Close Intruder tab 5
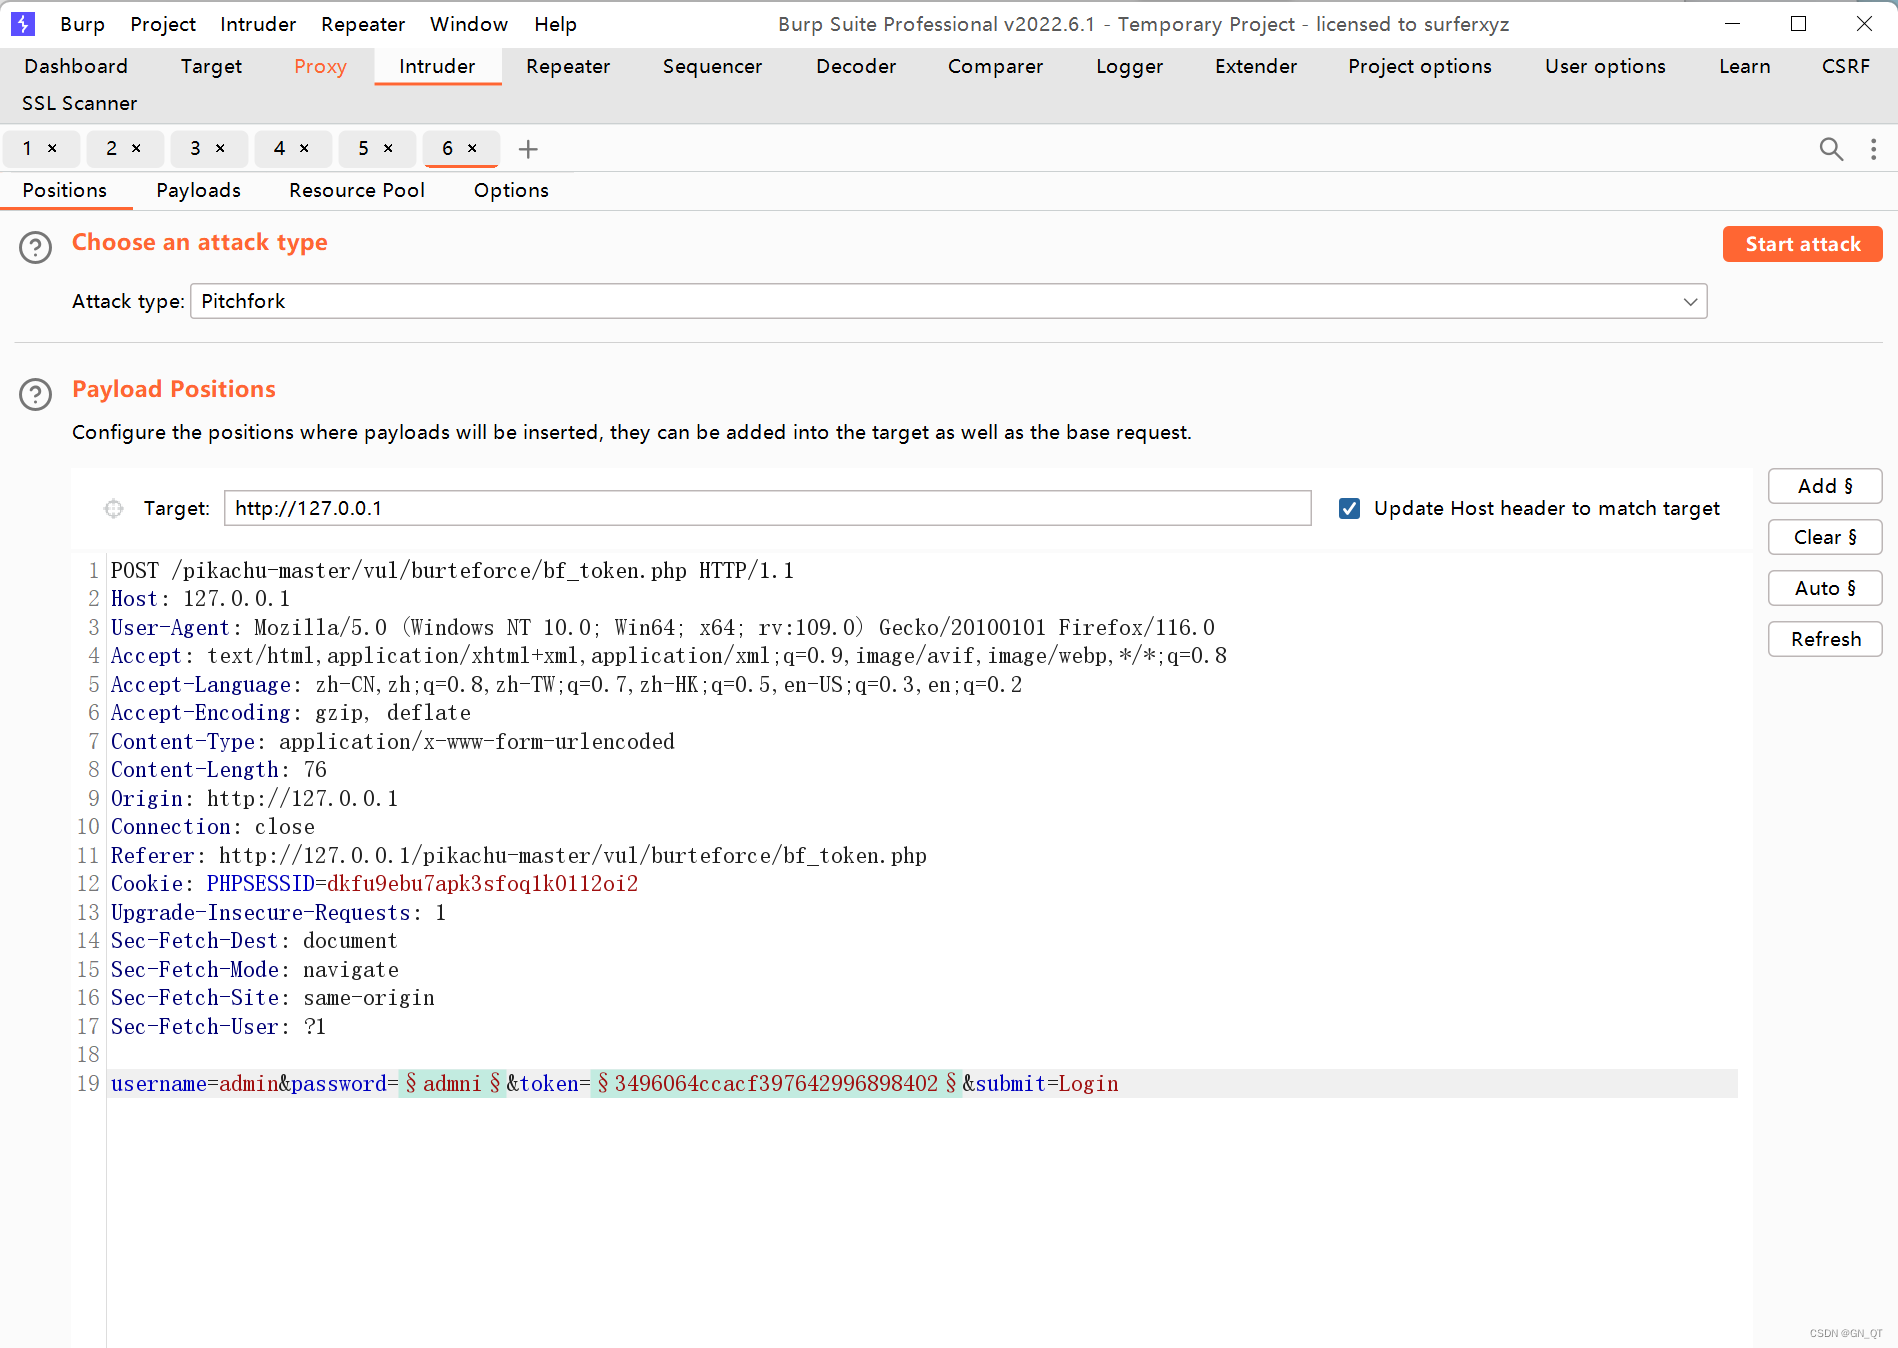Image resolution: width=1898 pixels, height=1348 pixels. (x=388, y=148)
